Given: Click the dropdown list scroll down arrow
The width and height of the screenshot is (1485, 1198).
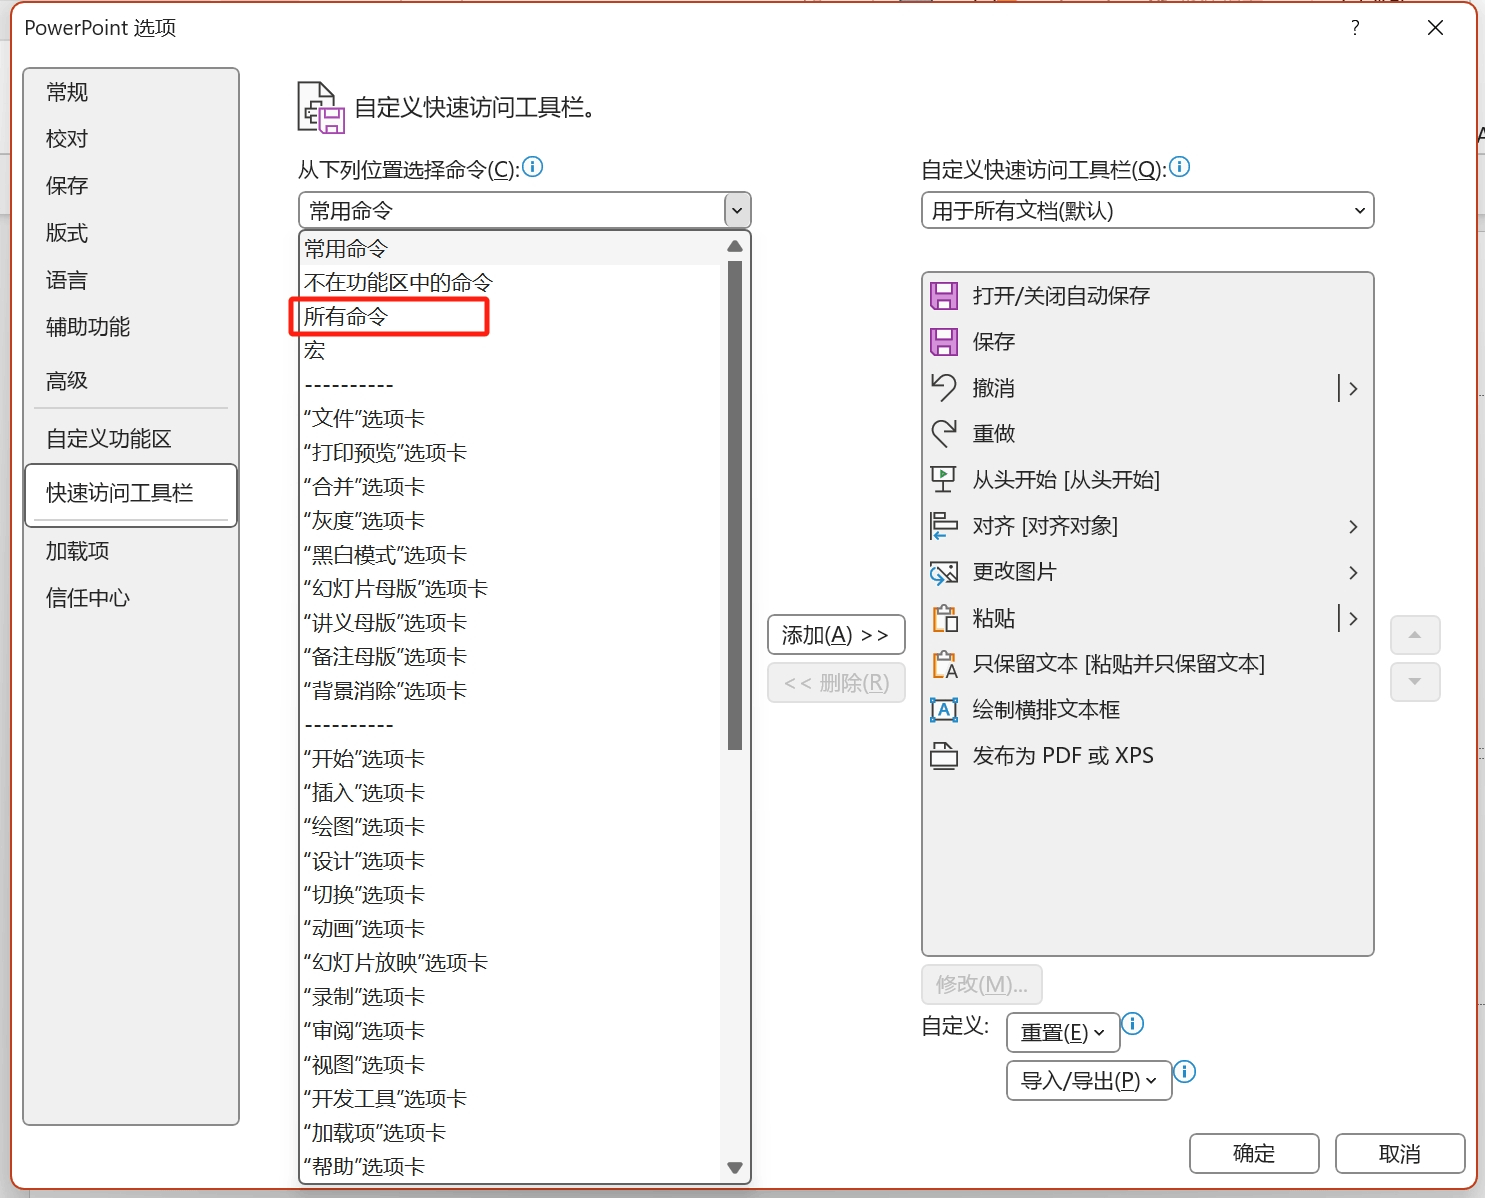Looking at the screenshot, I should click(735, 1167).
